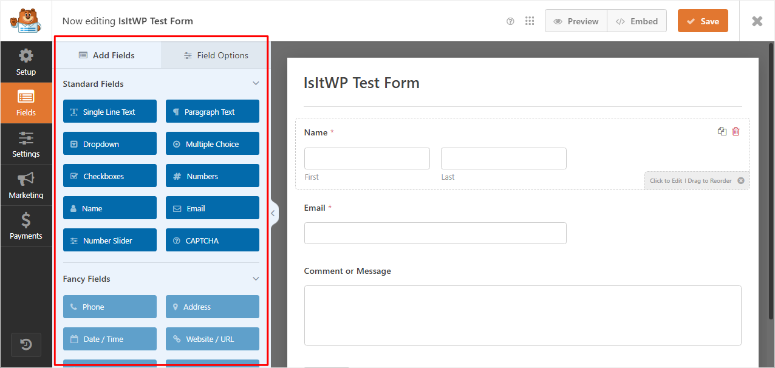Viewport: 775px width, 368px height.
Task: Click the Last name input box
Action: pos(504,159)
